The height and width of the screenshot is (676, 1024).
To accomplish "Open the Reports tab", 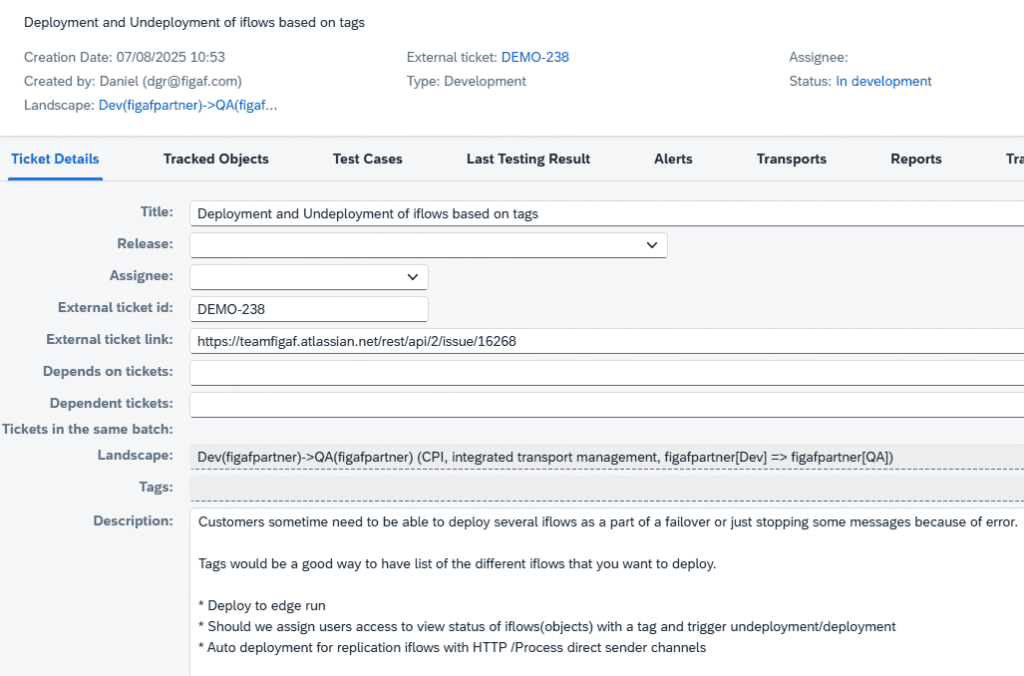I will pos(916,159).
